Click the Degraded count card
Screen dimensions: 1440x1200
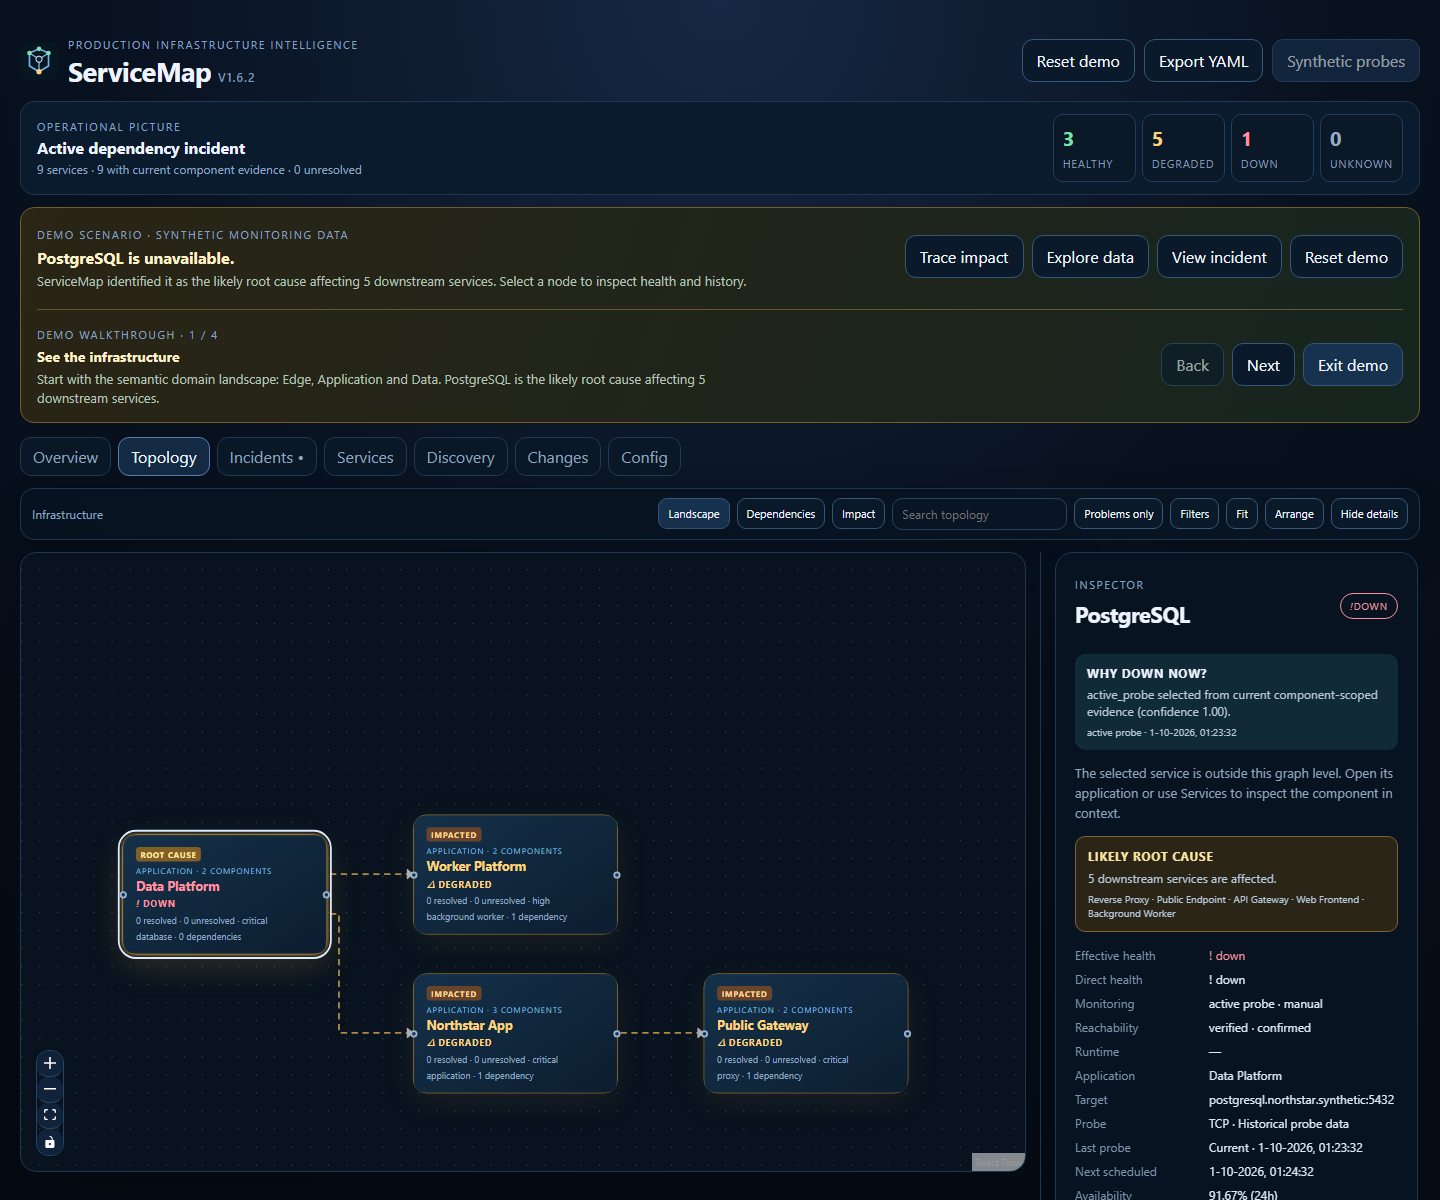pos(1183,148)
